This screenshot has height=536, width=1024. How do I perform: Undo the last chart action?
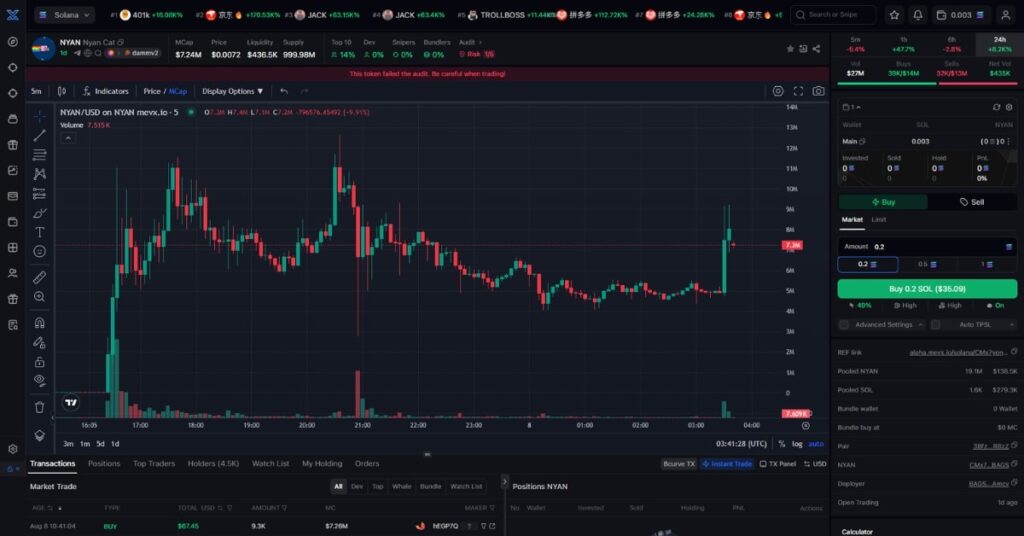click(x=283, y=91)
